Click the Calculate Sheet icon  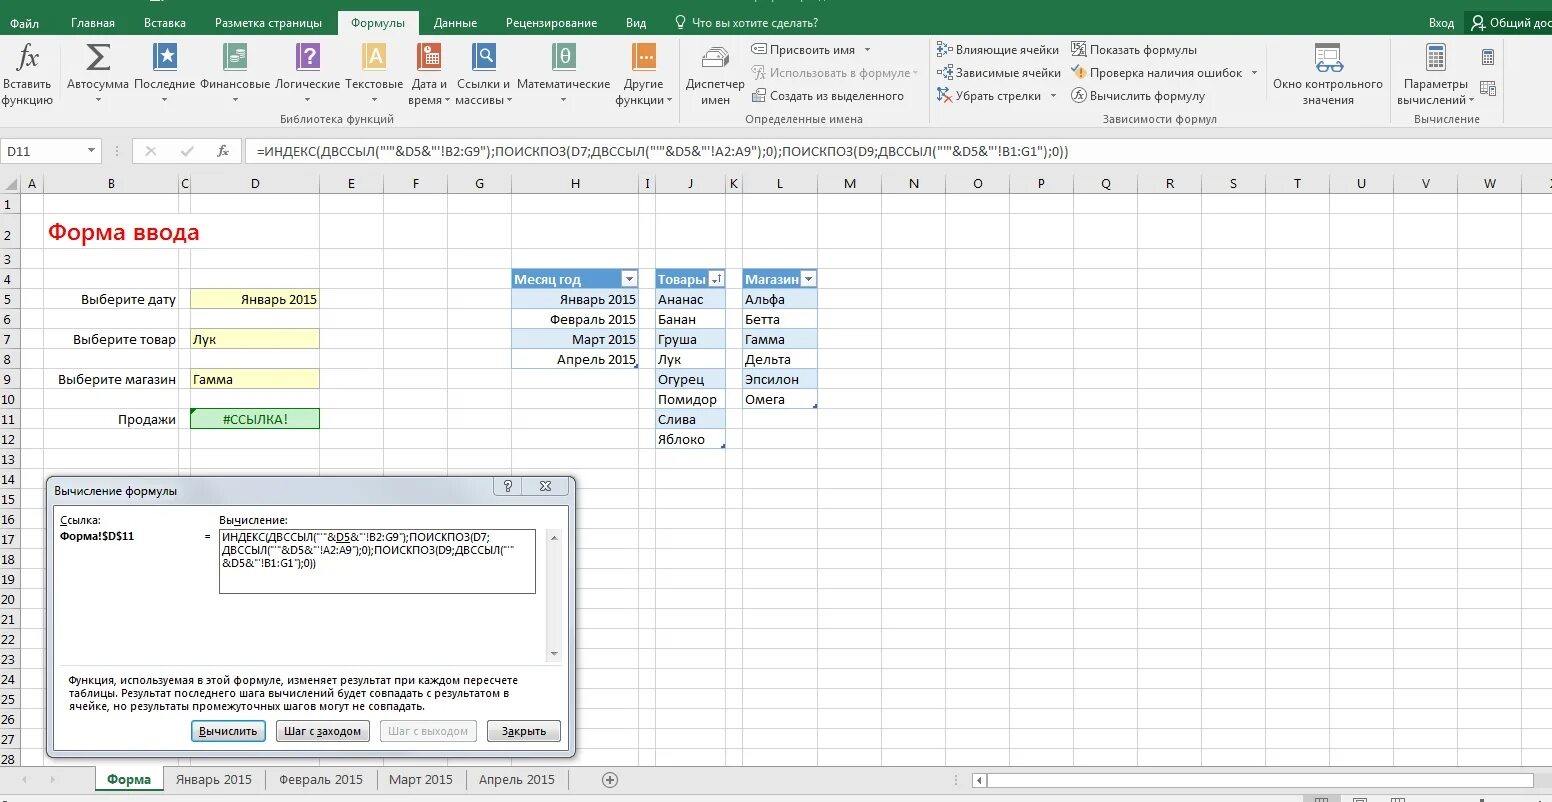tap(1488, 90)
